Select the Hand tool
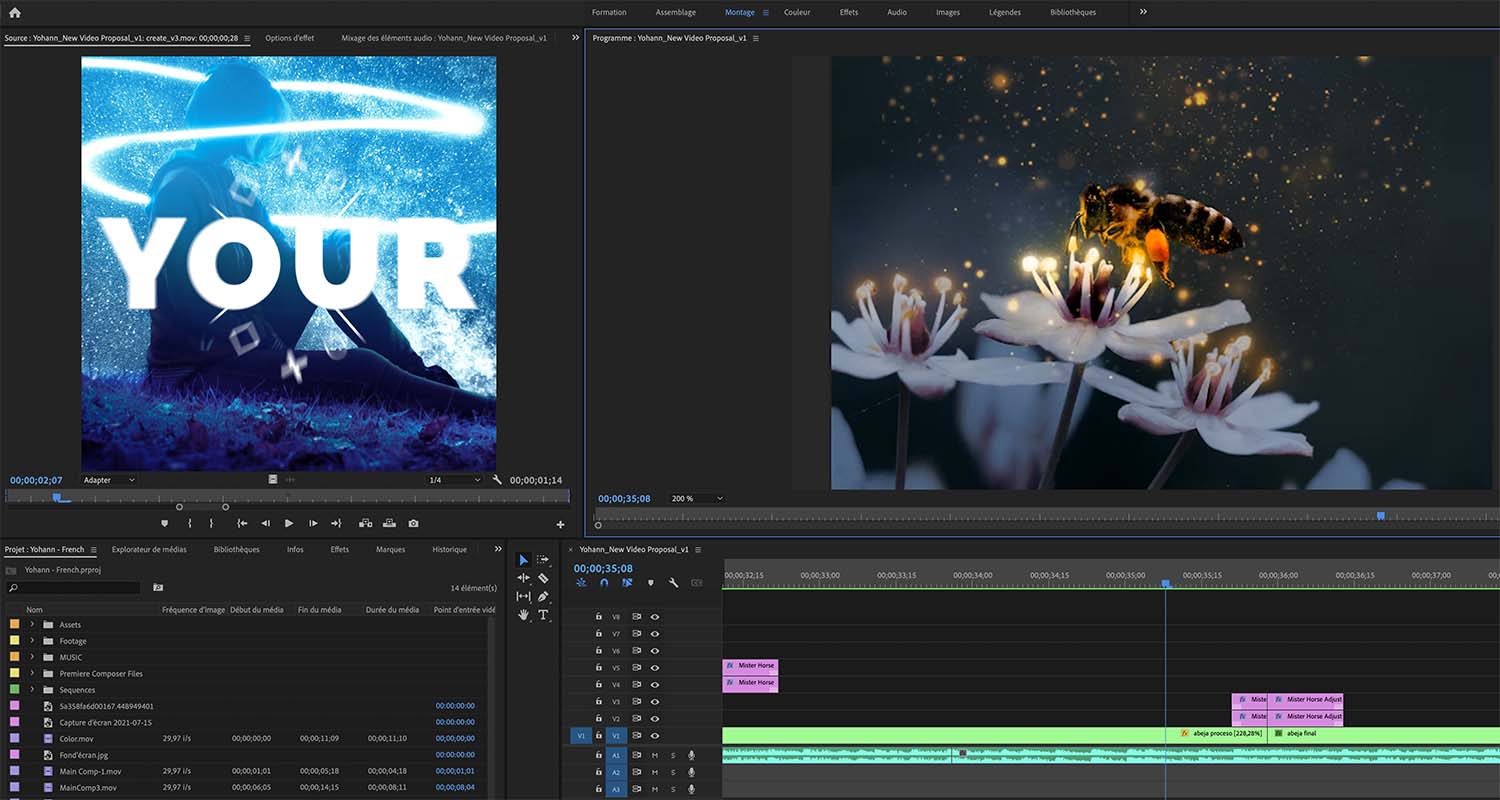This screenshot has width=1500, height=800. pos(523,615)
